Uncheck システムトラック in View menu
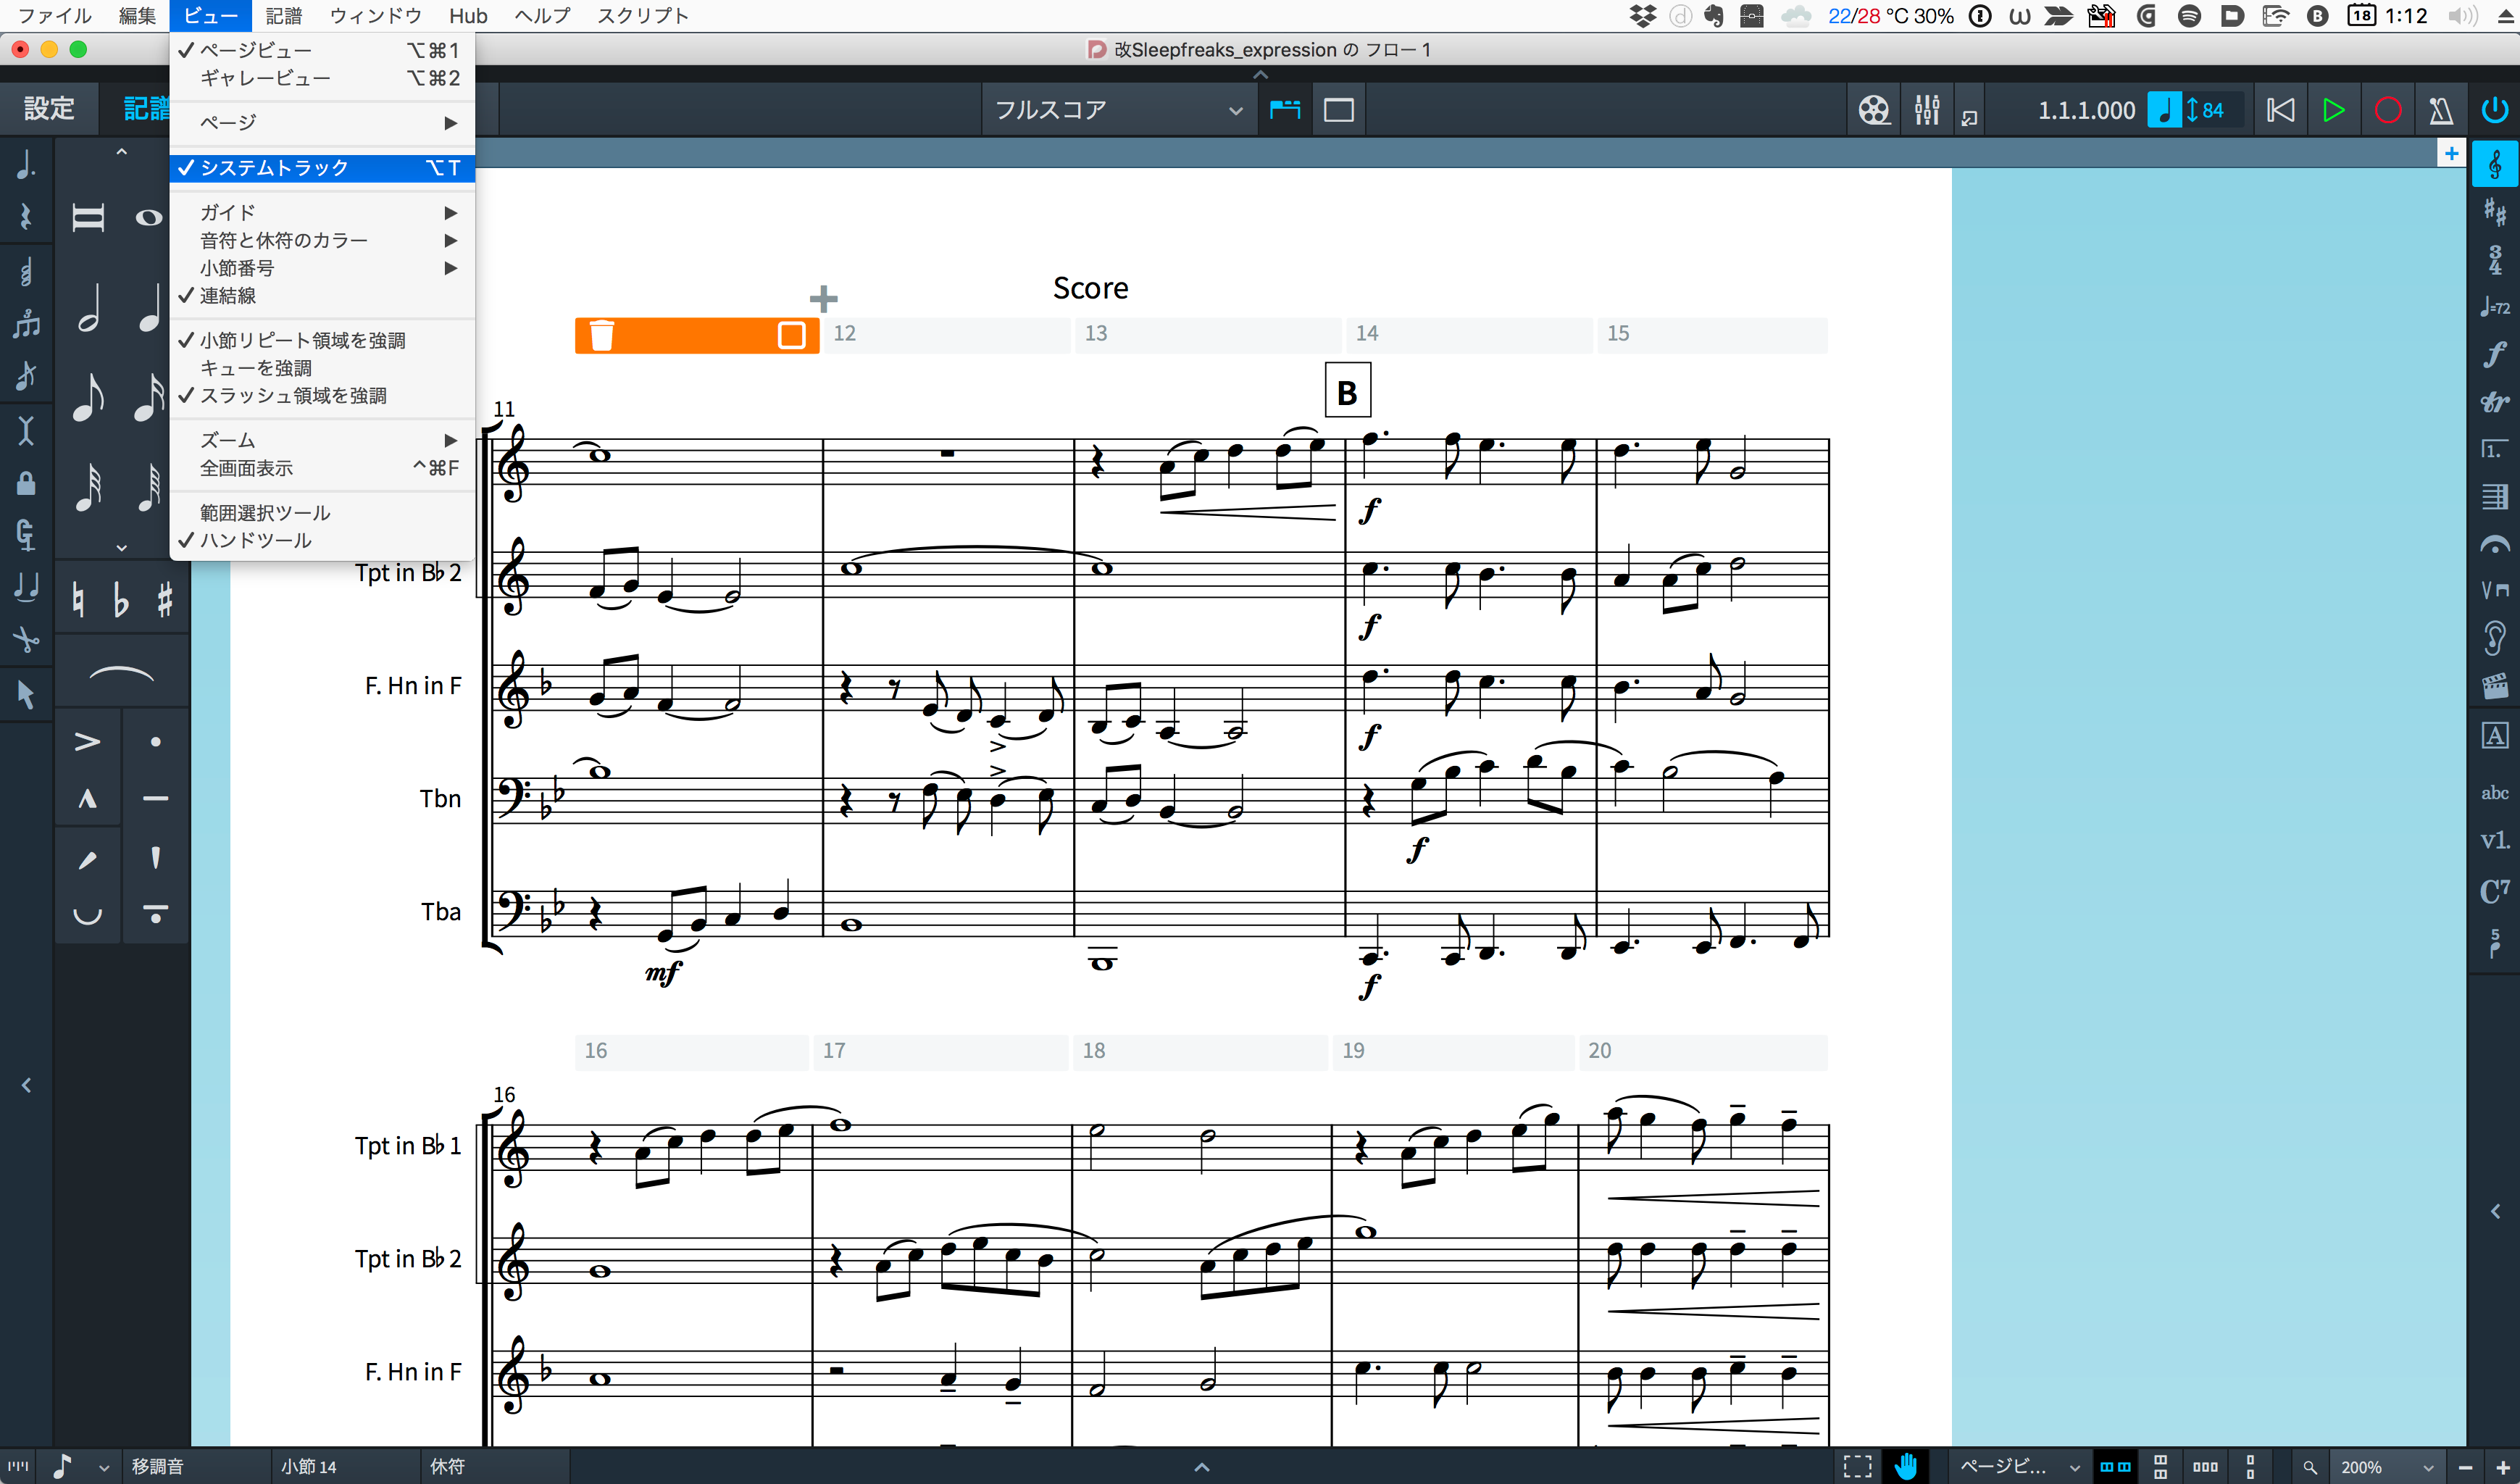Viewport: 2520px width, 1484px height. click(x=322, y=168)
